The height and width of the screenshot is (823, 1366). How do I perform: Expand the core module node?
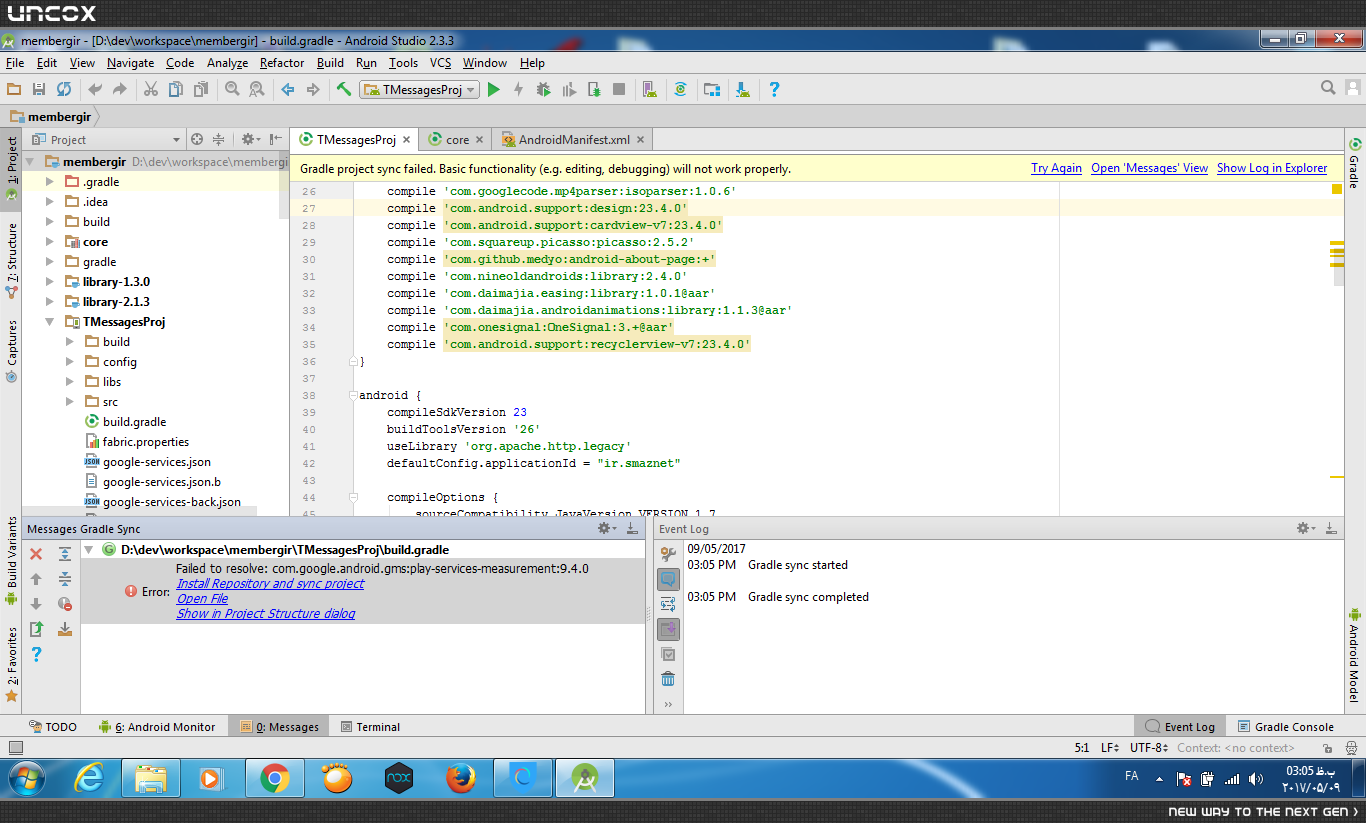50,242
